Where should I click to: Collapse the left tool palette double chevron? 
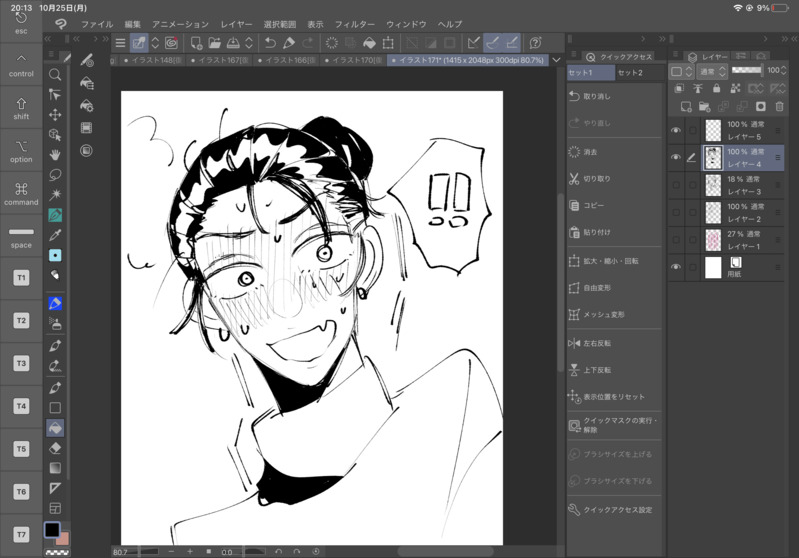(x=47, y=39)
